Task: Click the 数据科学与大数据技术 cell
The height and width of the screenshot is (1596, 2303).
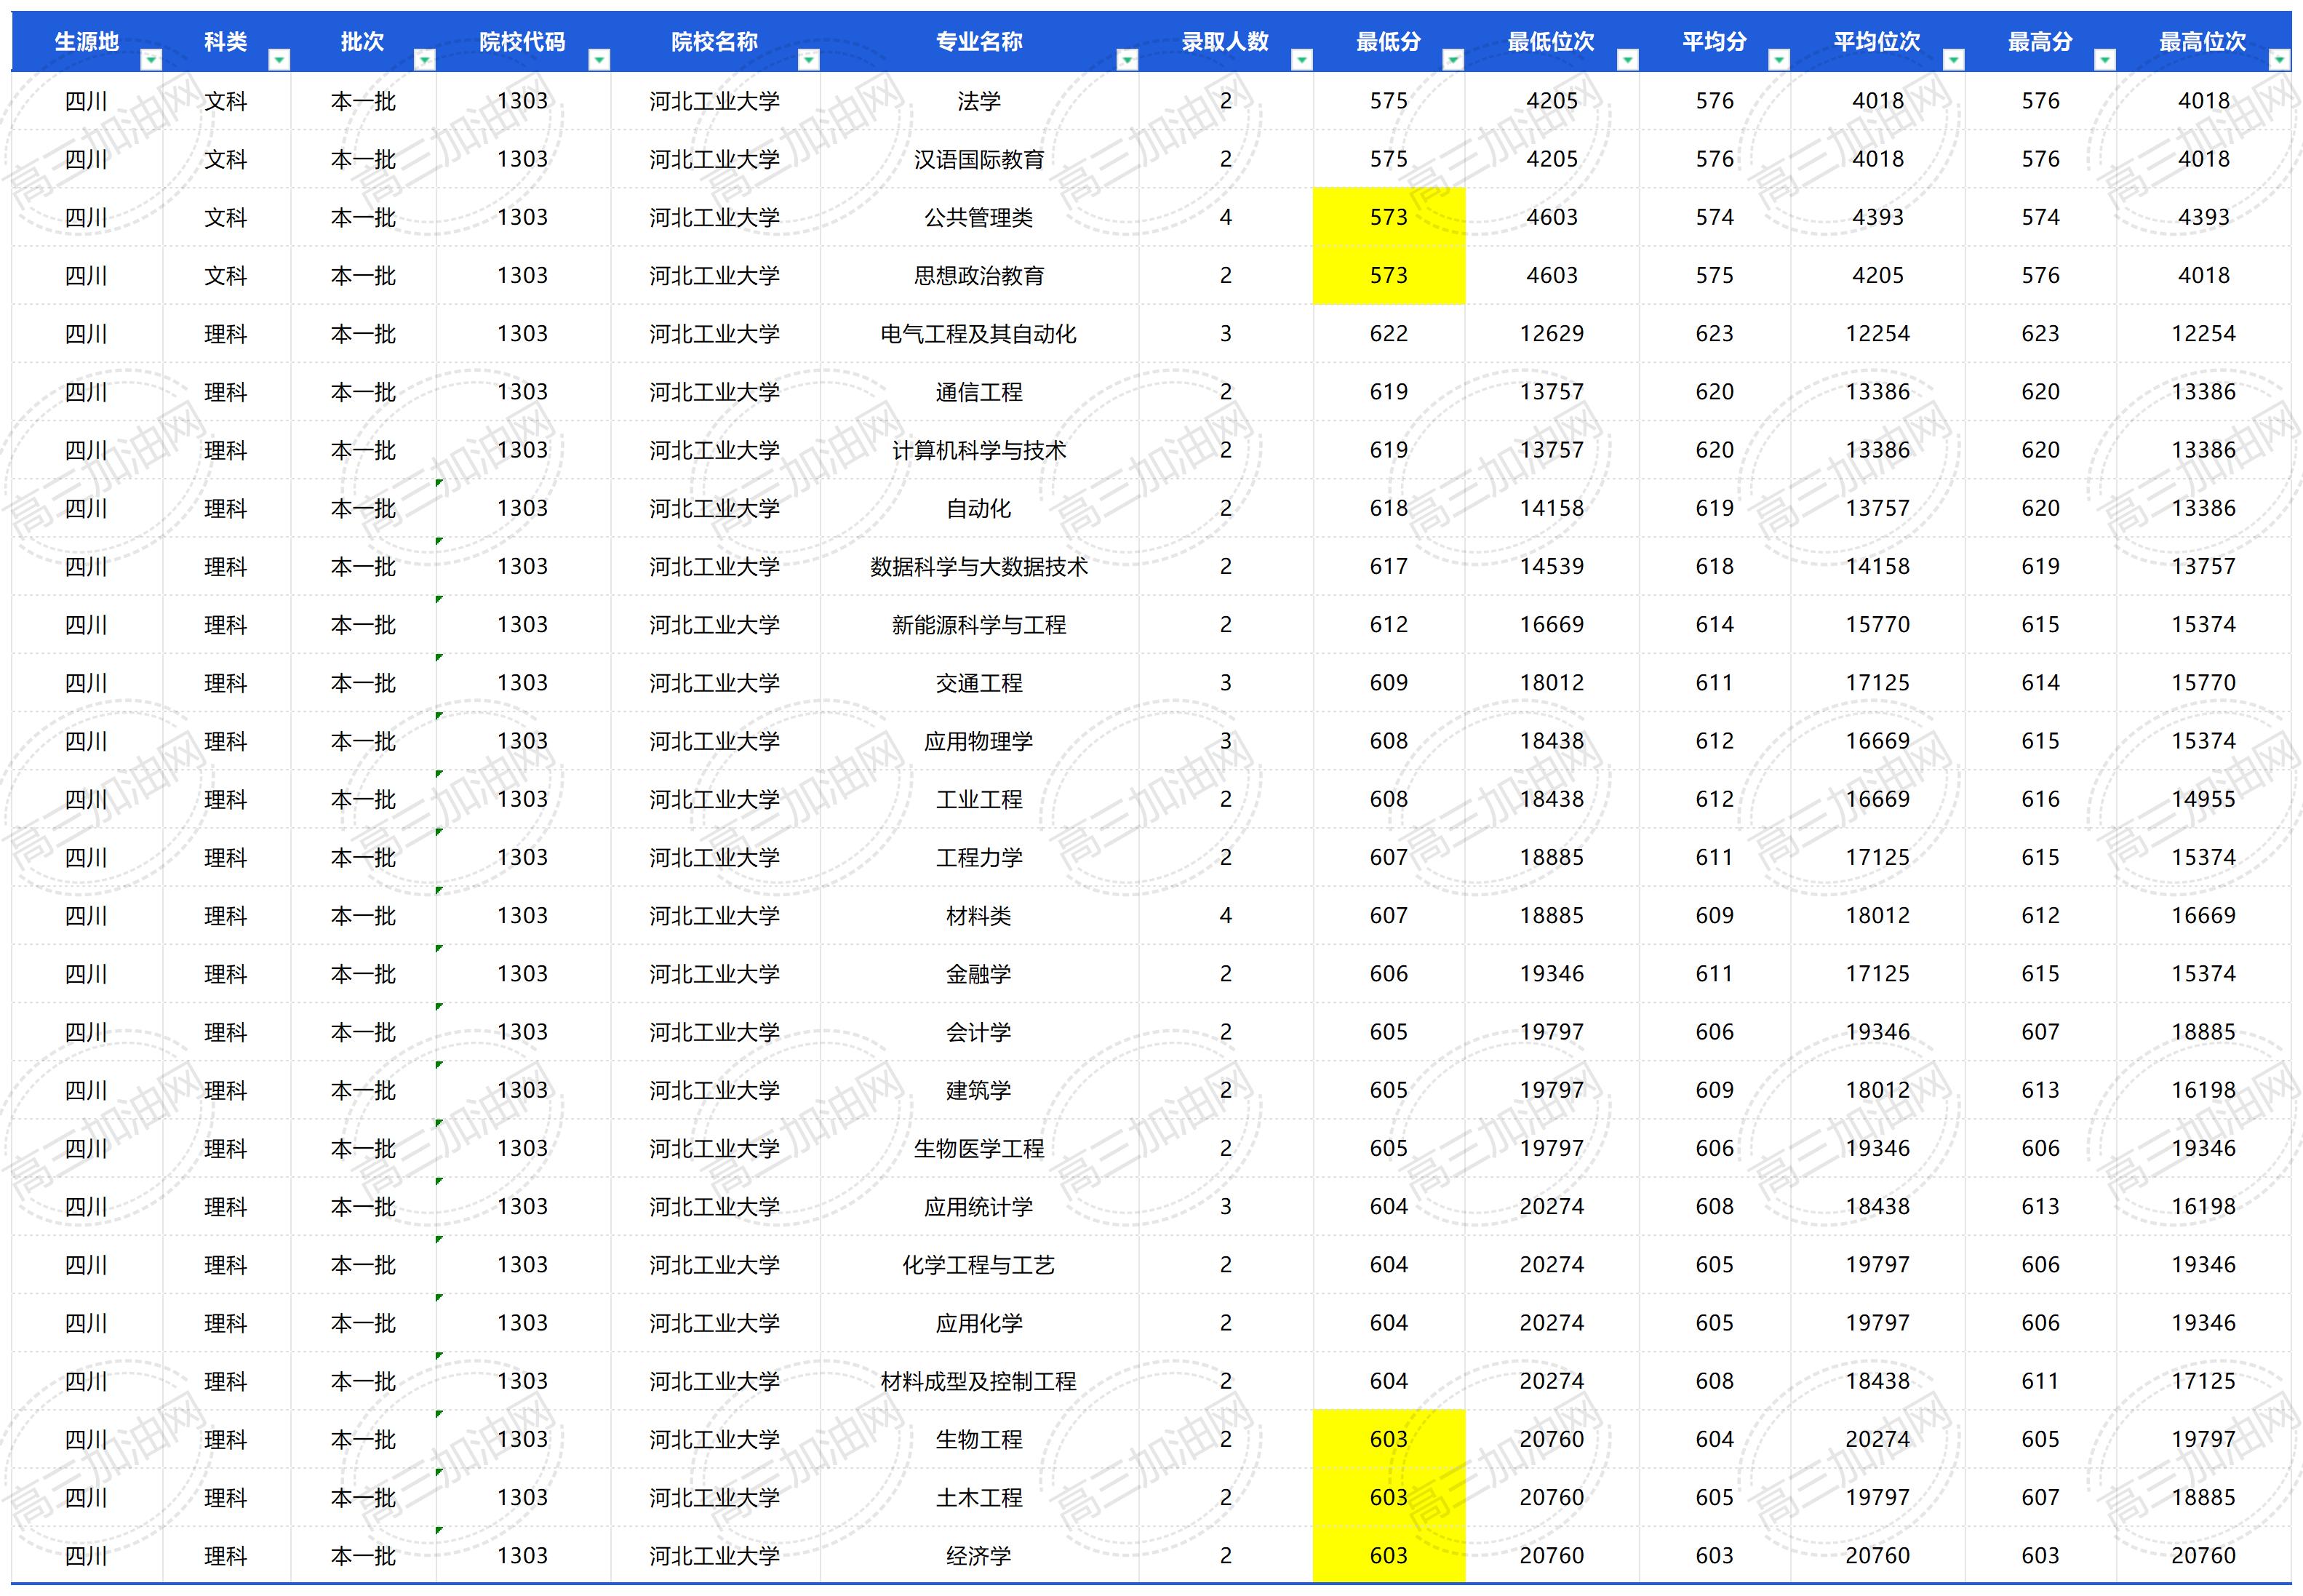Action: coord(979,566)
